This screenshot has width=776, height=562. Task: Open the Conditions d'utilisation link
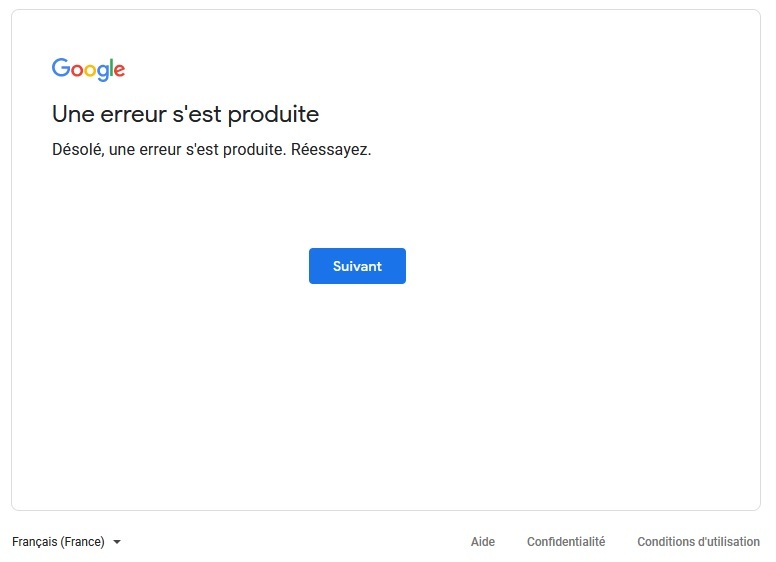point(698,542)
